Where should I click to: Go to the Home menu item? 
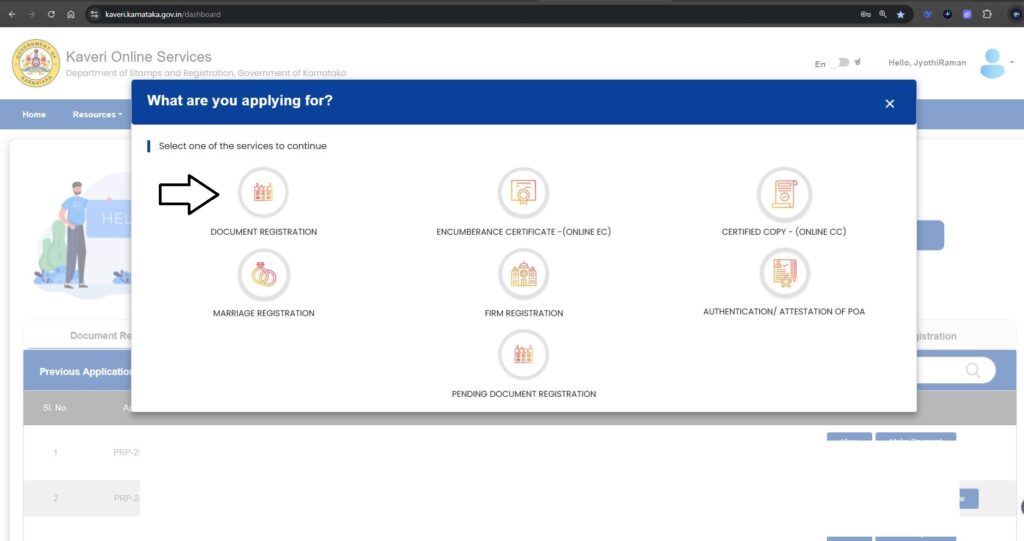click(x=34, y=114)
